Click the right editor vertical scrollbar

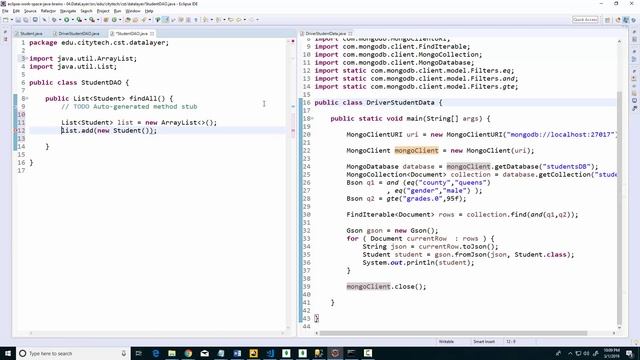(619, 208)
